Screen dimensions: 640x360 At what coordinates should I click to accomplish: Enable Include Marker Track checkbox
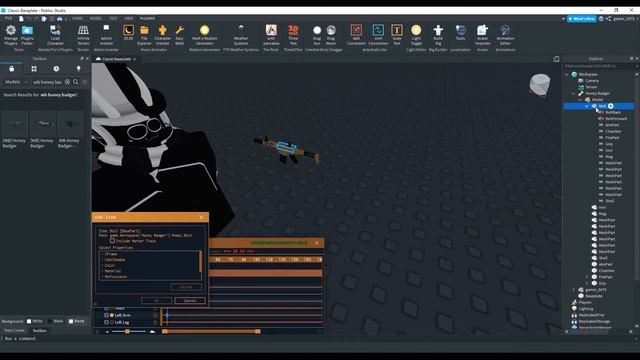[112, 241]
